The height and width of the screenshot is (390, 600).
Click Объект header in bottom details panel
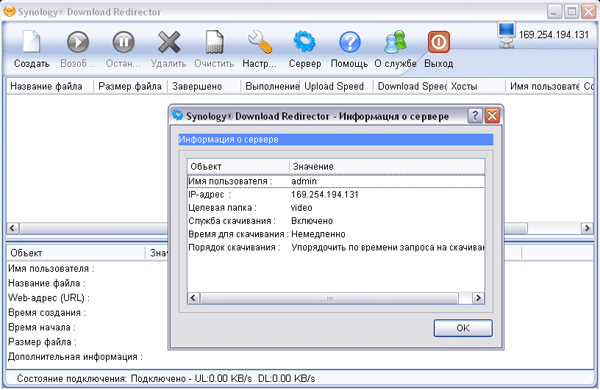[76, 253]
